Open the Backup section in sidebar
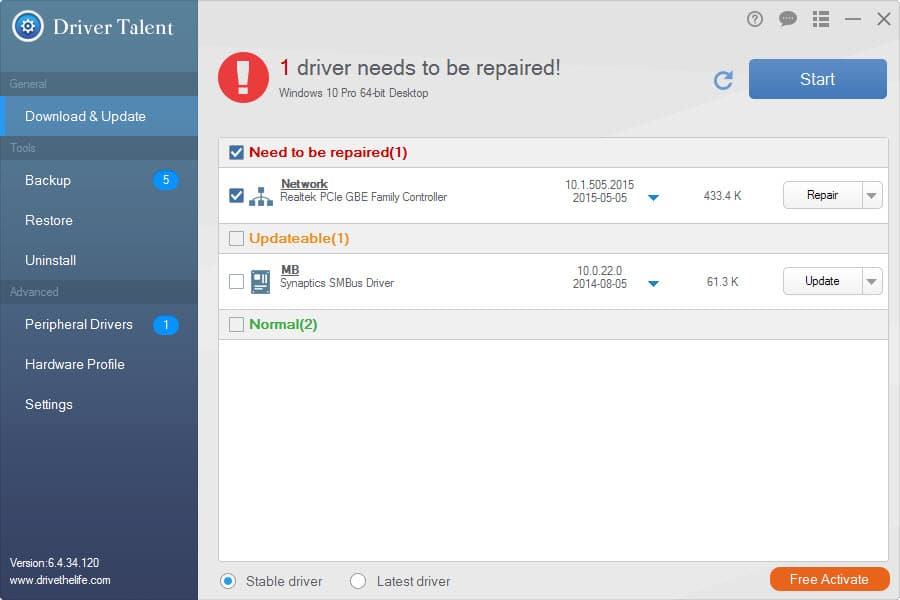 pyautogui.click(x=48, y=180)
